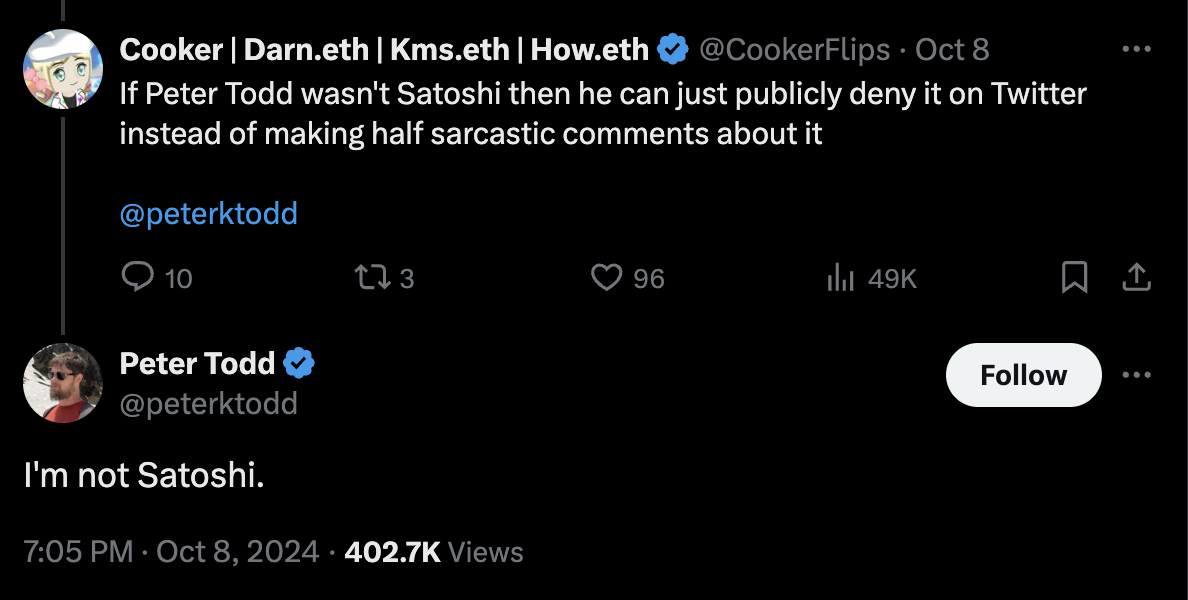Open Cooker's anime profile avatar
This screenshot has height=600, width=1188.
pos(63,69)
